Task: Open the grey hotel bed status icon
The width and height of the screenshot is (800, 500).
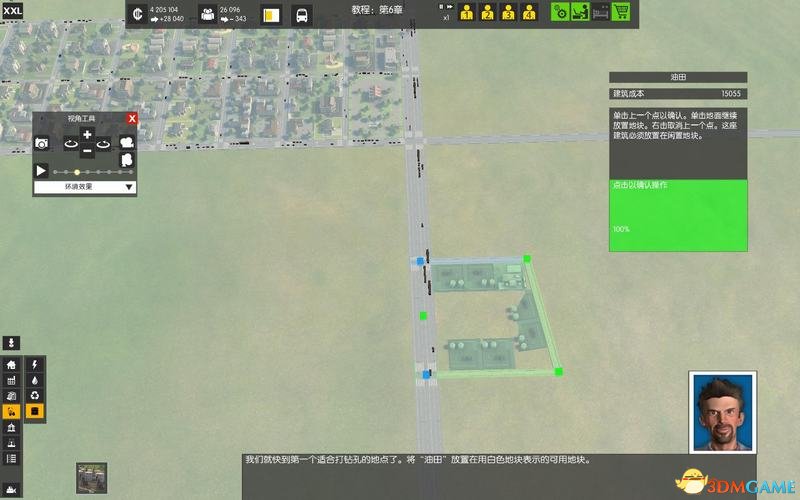Action: click(x=601, y=12)
